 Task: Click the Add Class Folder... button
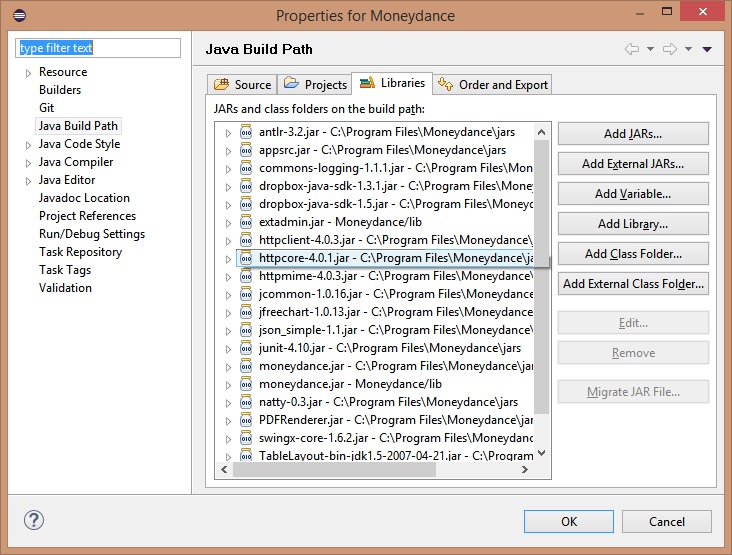(x=633, y=254)
